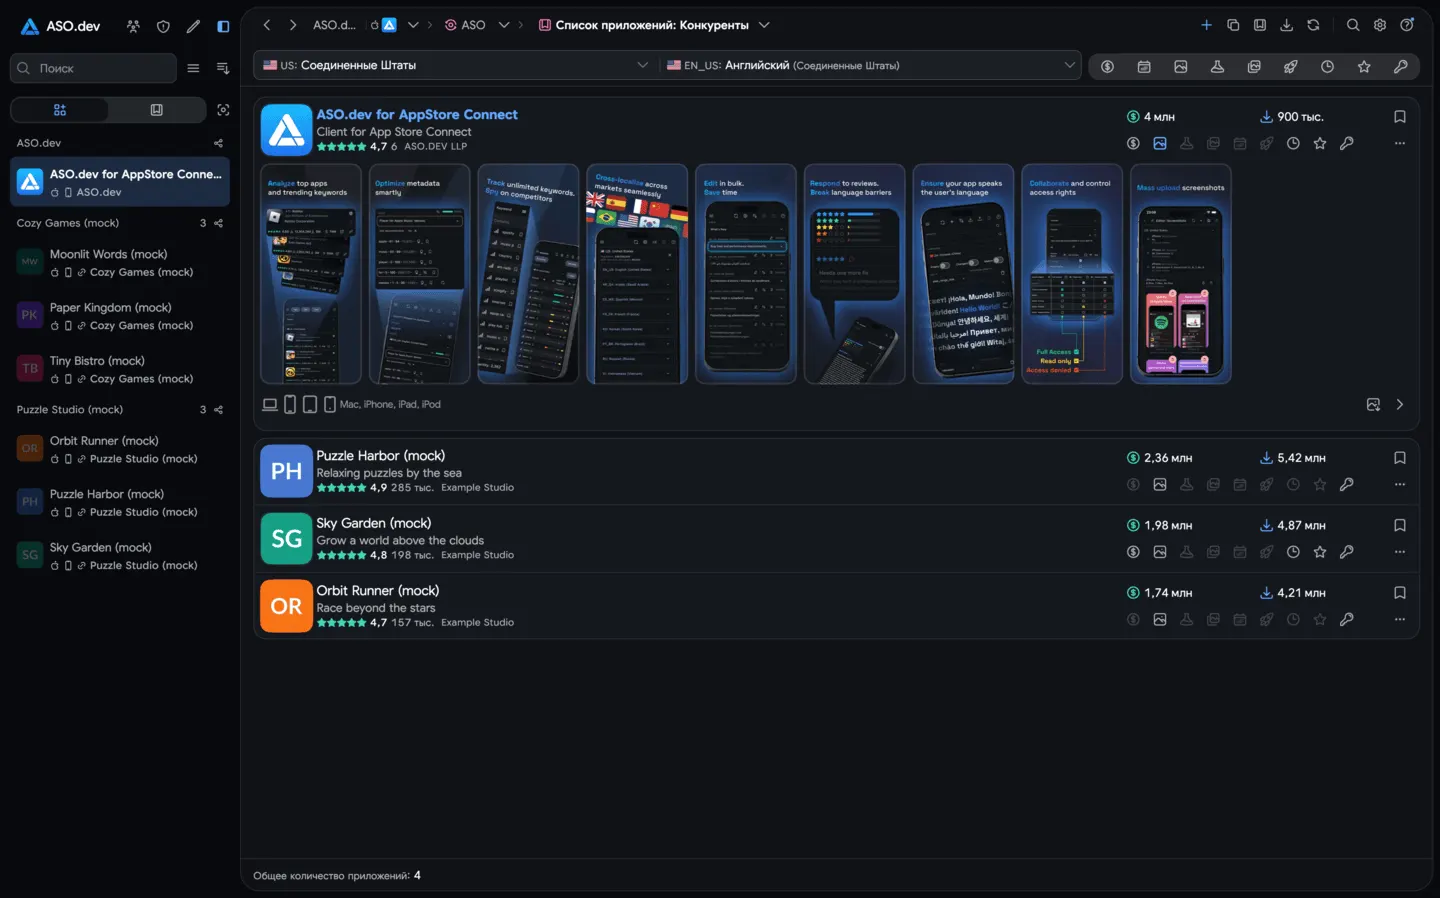Expand the ASO.dev app breadcrumb dropdown
The height and width of the screenshot is (898, 1440).
click(413, 25)
